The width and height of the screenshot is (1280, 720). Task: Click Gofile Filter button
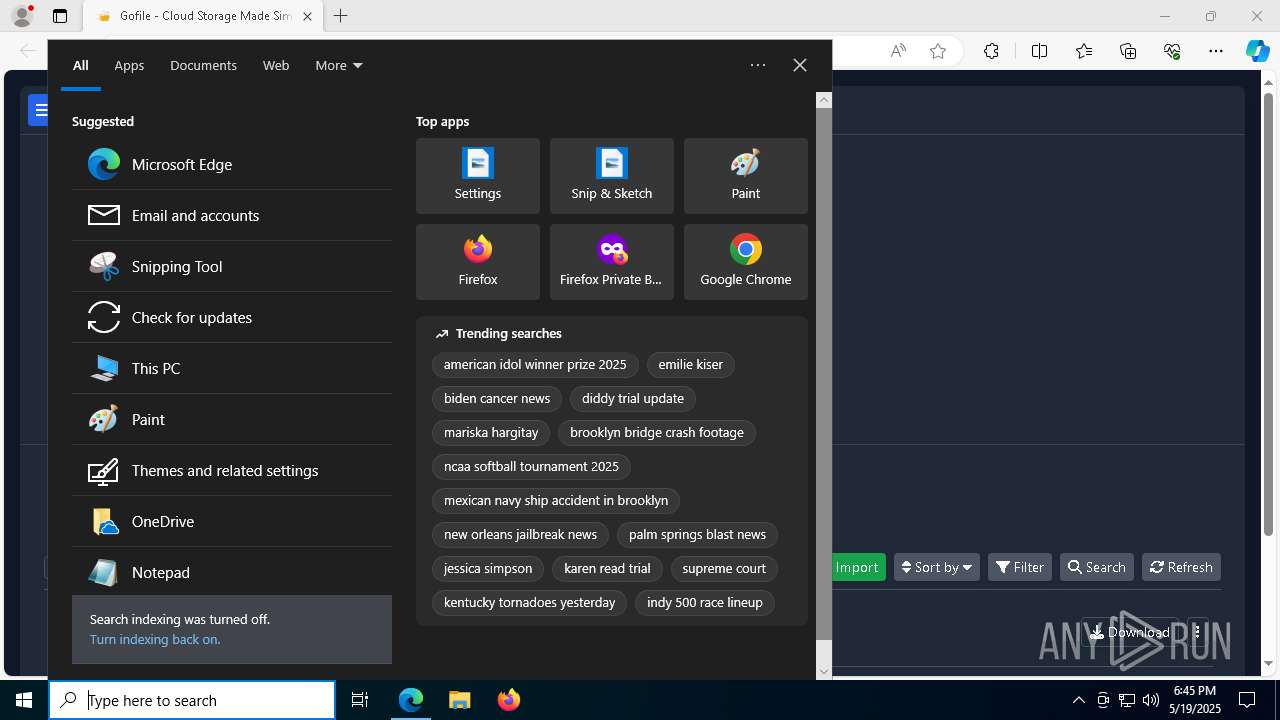click(1020, 567)
